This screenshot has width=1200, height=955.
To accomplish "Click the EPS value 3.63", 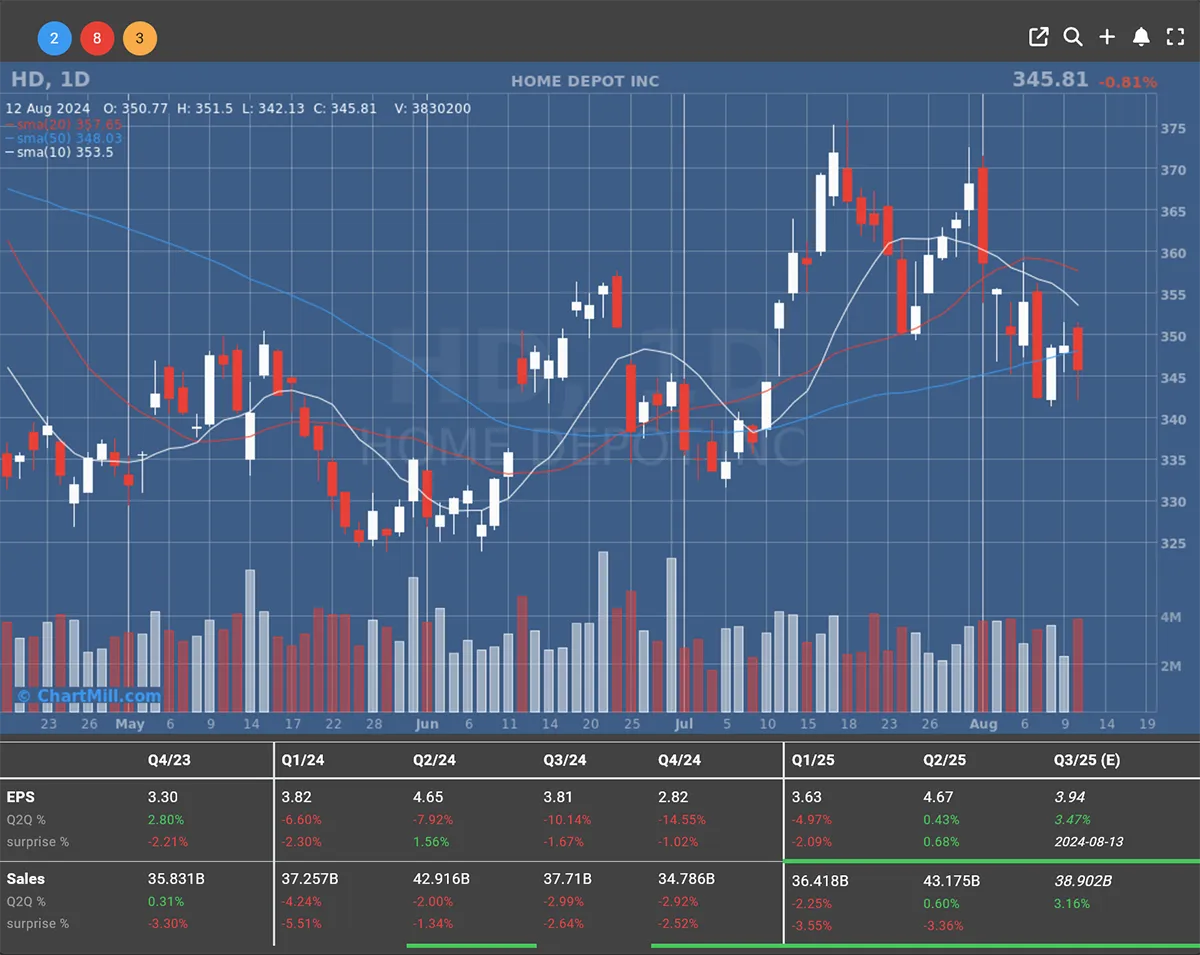I will point(807,797).
